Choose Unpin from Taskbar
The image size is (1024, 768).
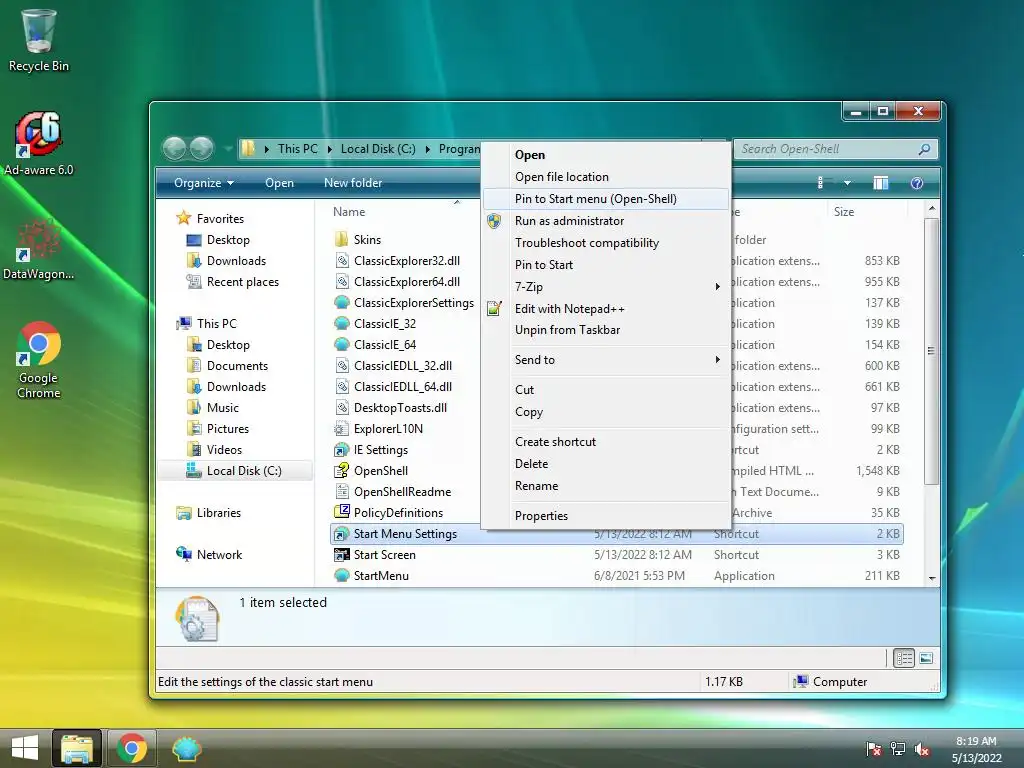coord(606,330)
